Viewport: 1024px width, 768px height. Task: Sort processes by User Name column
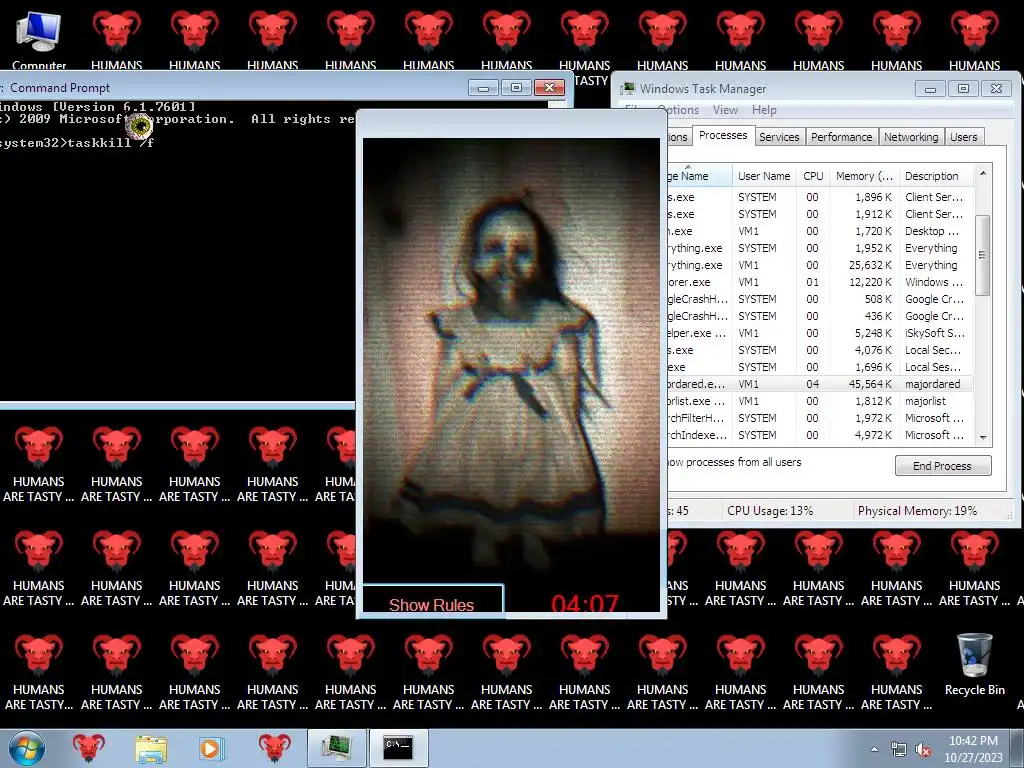point(764,176)
